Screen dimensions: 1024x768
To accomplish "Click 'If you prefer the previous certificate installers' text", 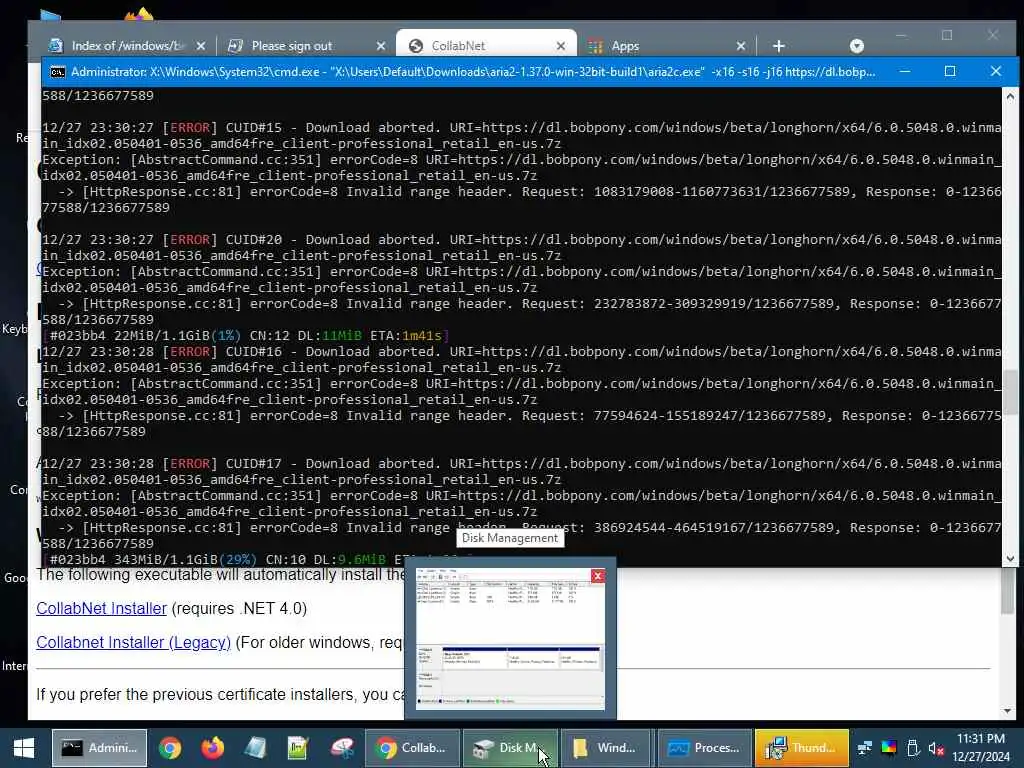I will [x=221, y=694].
